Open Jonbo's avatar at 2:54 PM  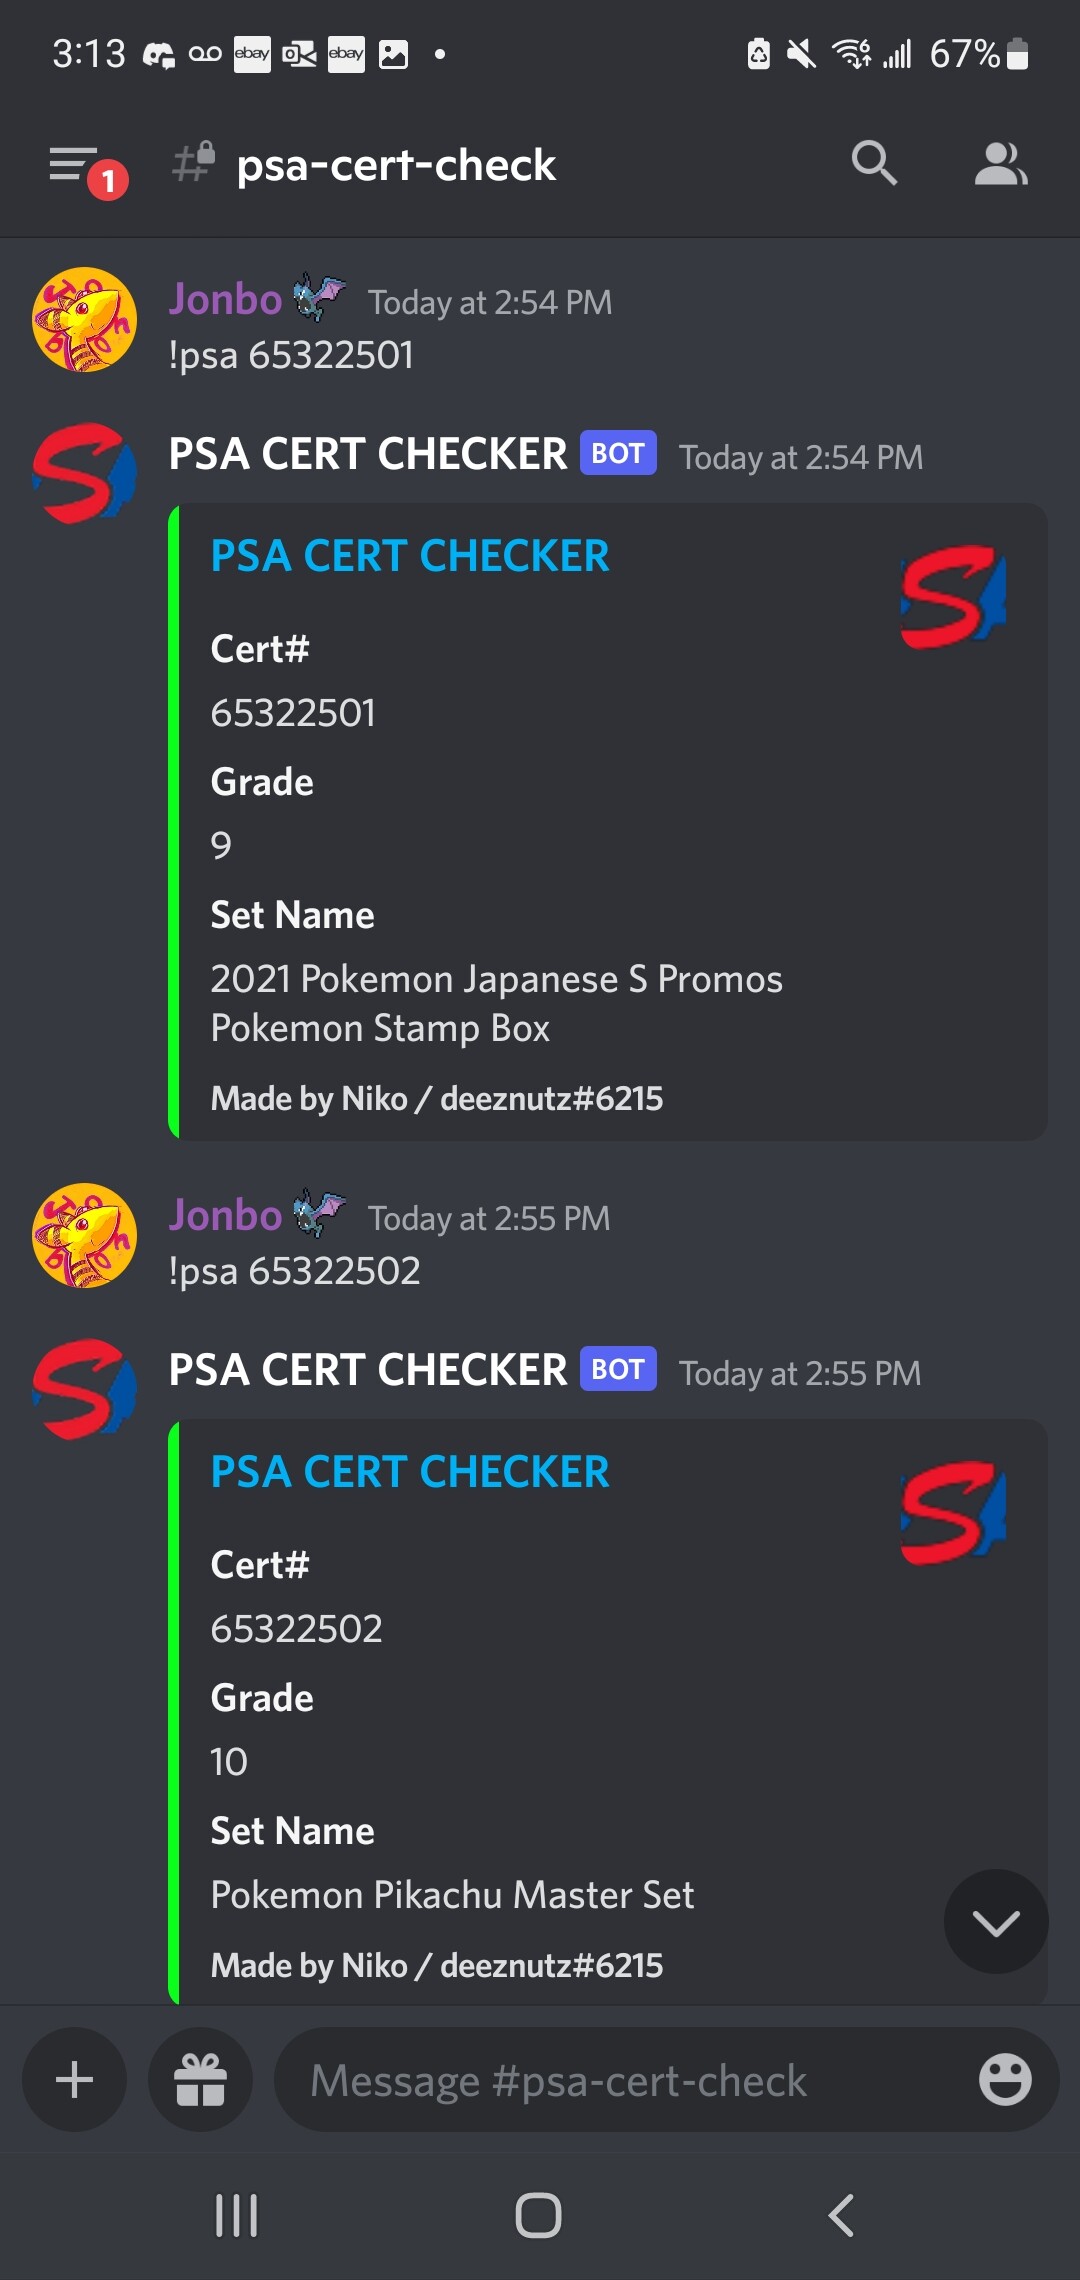pyautogui.click(x=85, y=320)
